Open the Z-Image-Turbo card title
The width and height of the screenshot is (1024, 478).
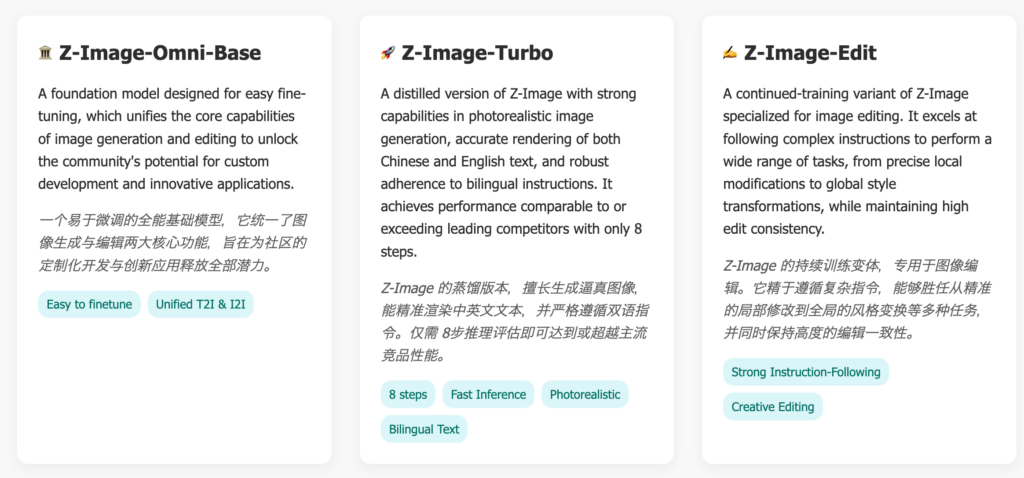(477, 53)
